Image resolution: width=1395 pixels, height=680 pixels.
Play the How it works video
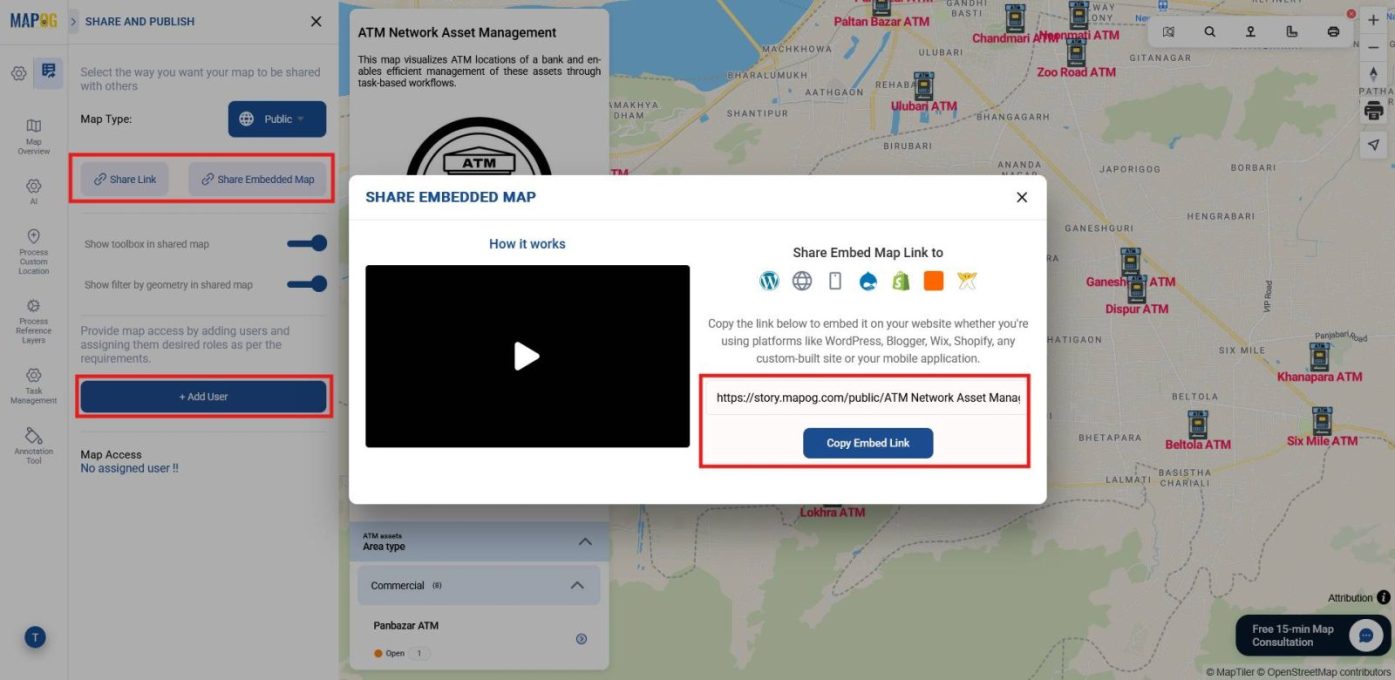point(528,356)
